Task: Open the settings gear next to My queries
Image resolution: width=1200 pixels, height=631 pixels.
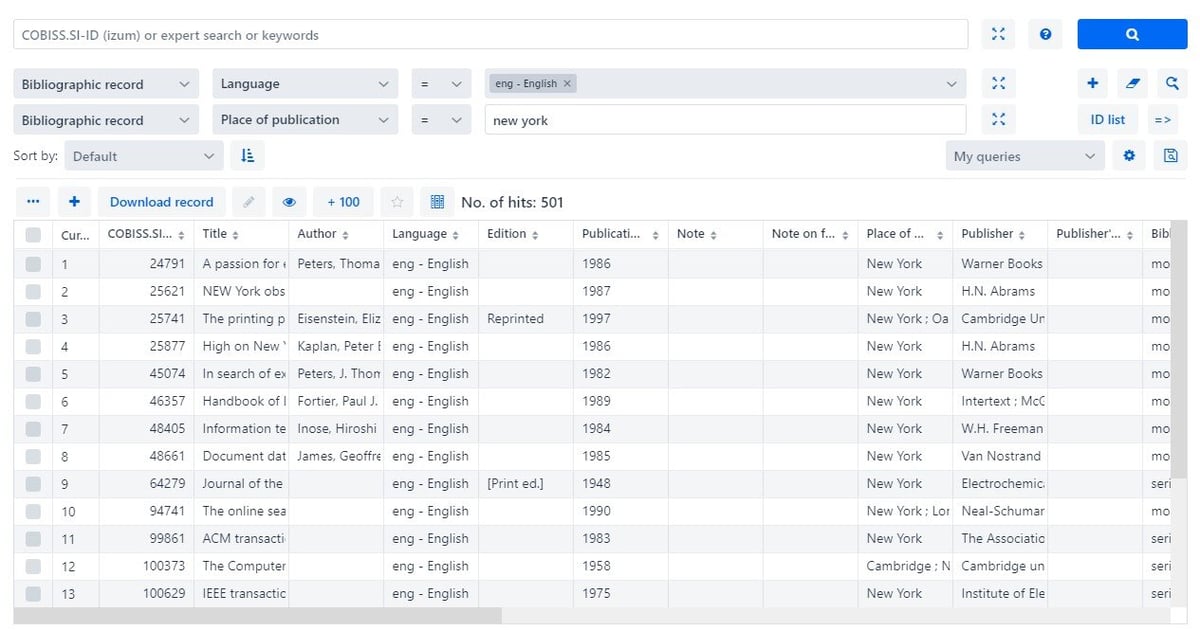Action: click(1130, 156)
